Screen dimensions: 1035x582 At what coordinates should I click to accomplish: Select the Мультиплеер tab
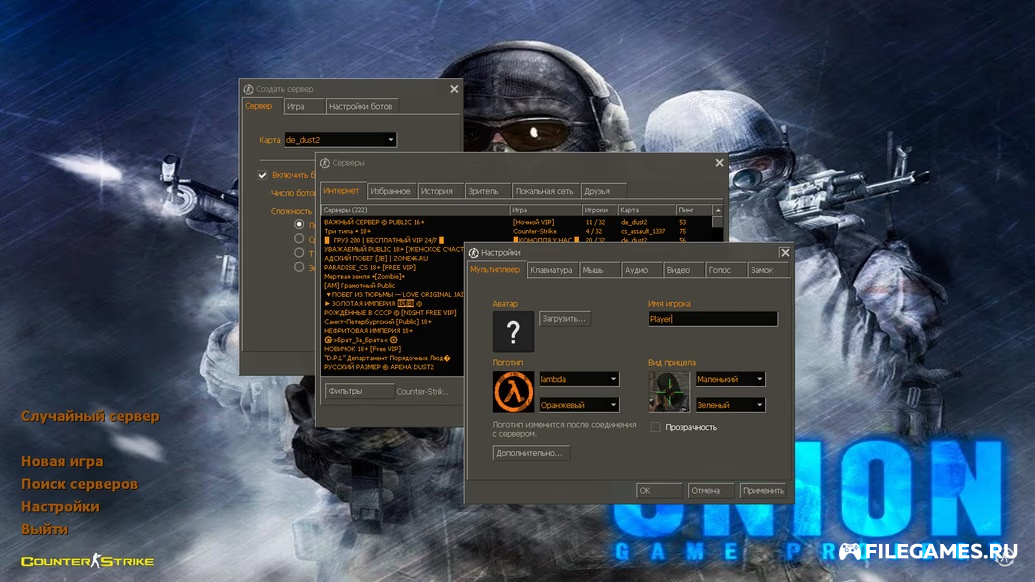point(495,269)
